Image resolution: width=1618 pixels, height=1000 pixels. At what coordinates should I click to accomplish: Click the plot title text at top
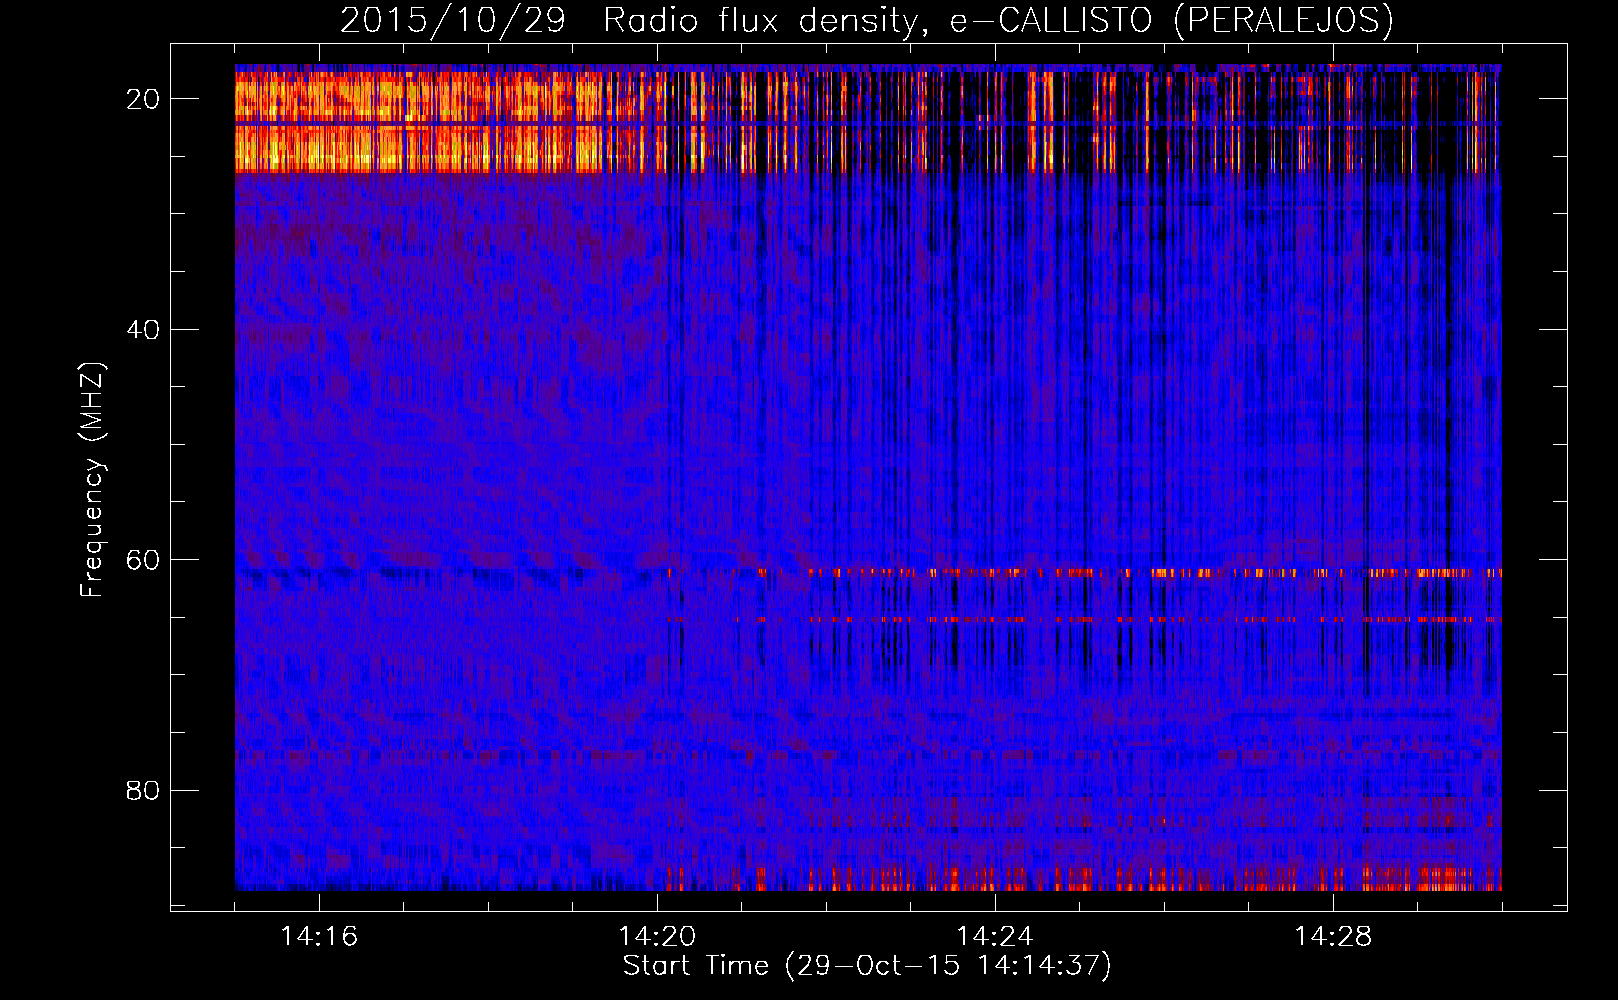point(866,20)
